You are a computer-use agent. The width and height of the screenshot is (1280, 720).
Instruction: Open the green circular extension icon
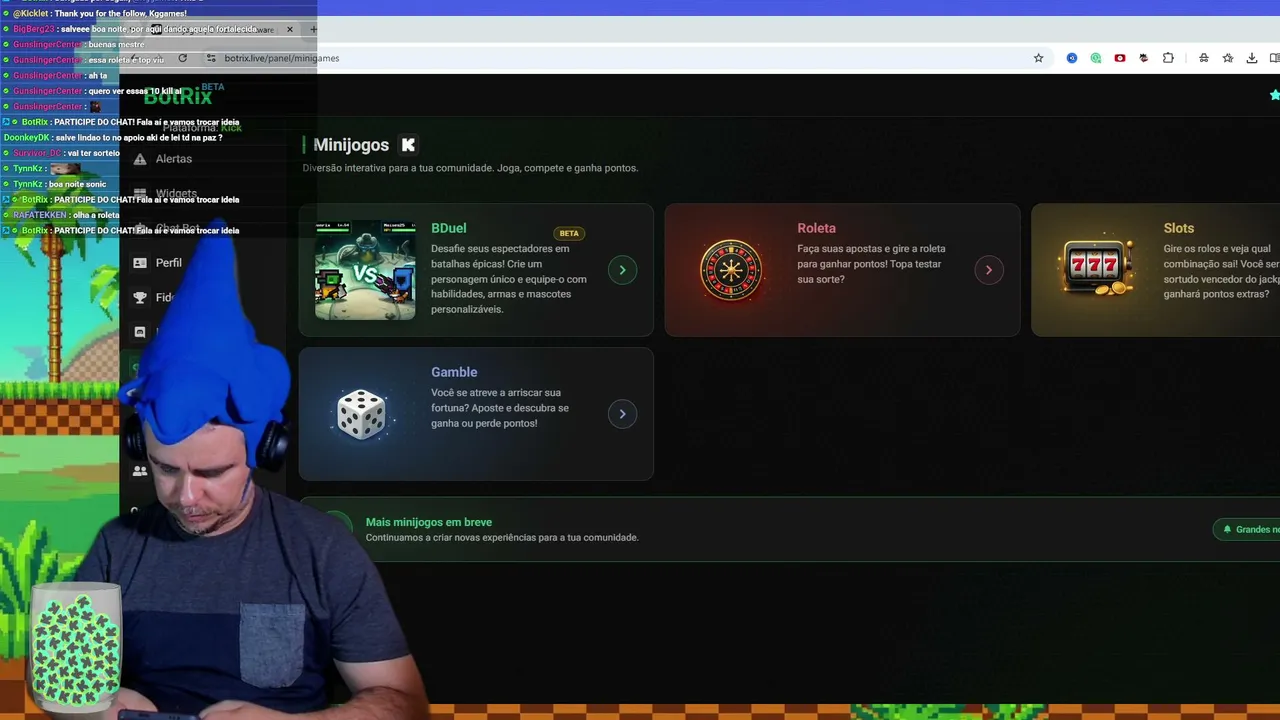(1096, 58)
